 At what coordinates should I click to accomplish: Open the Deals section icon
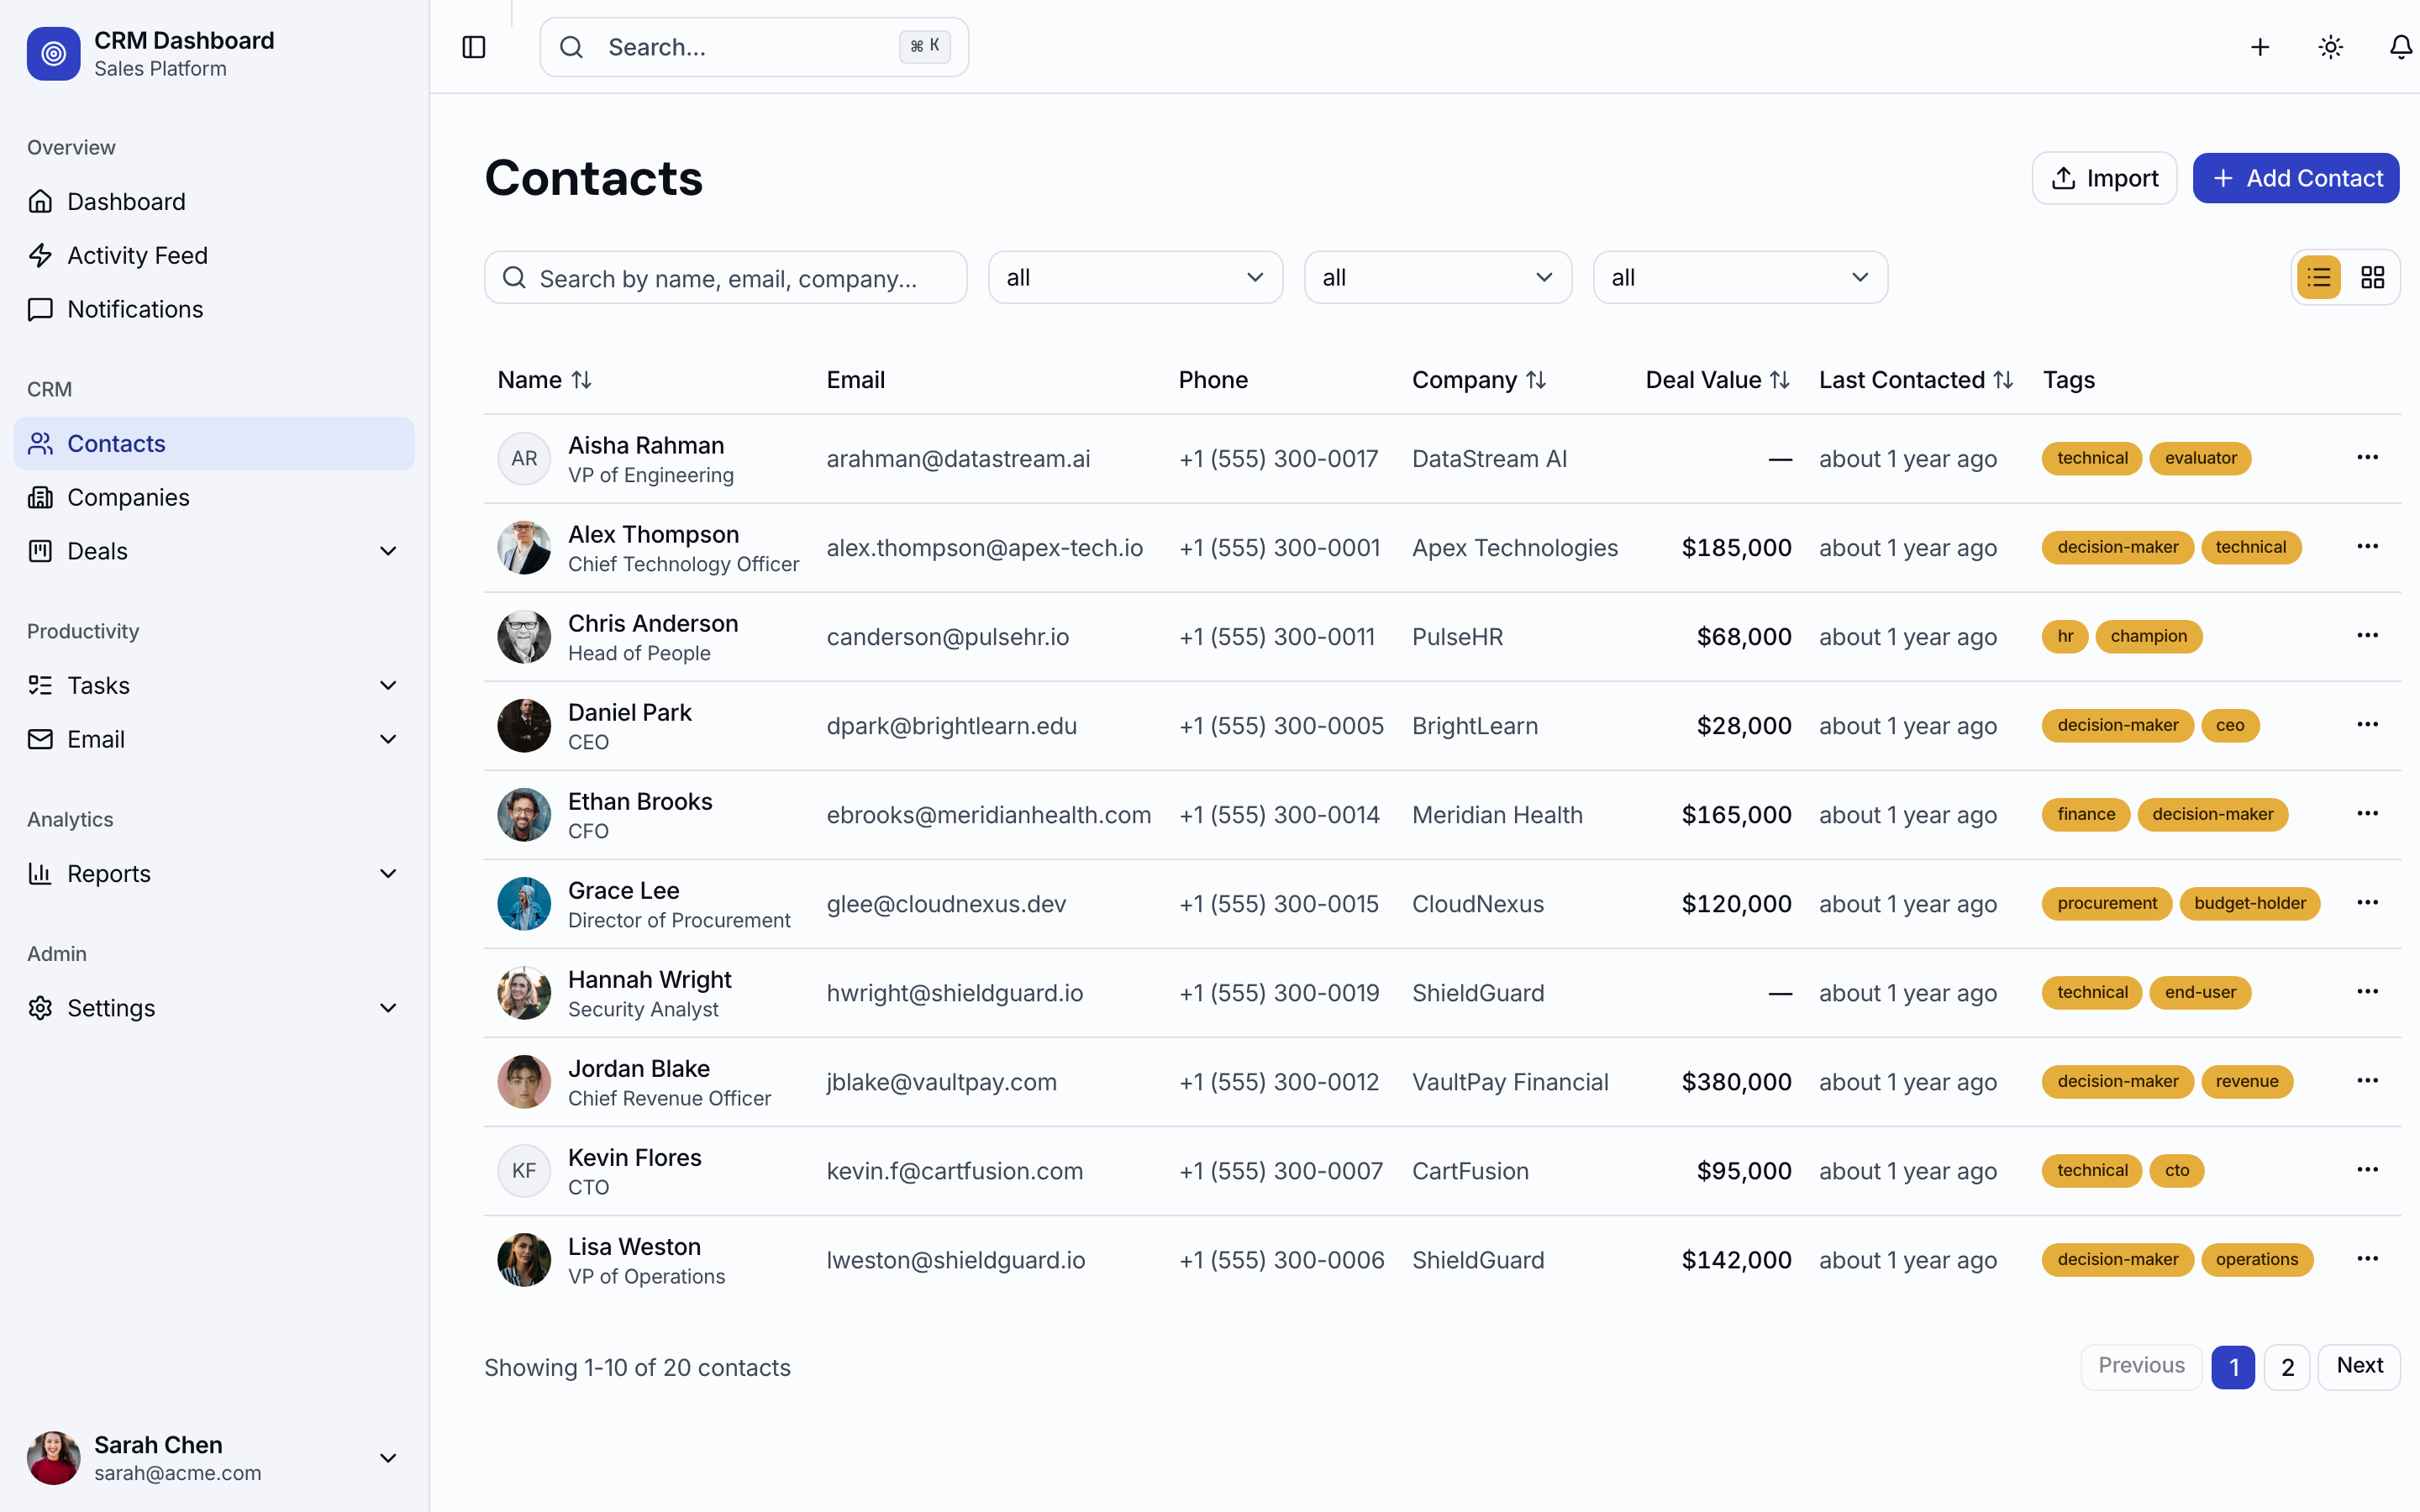41,551
